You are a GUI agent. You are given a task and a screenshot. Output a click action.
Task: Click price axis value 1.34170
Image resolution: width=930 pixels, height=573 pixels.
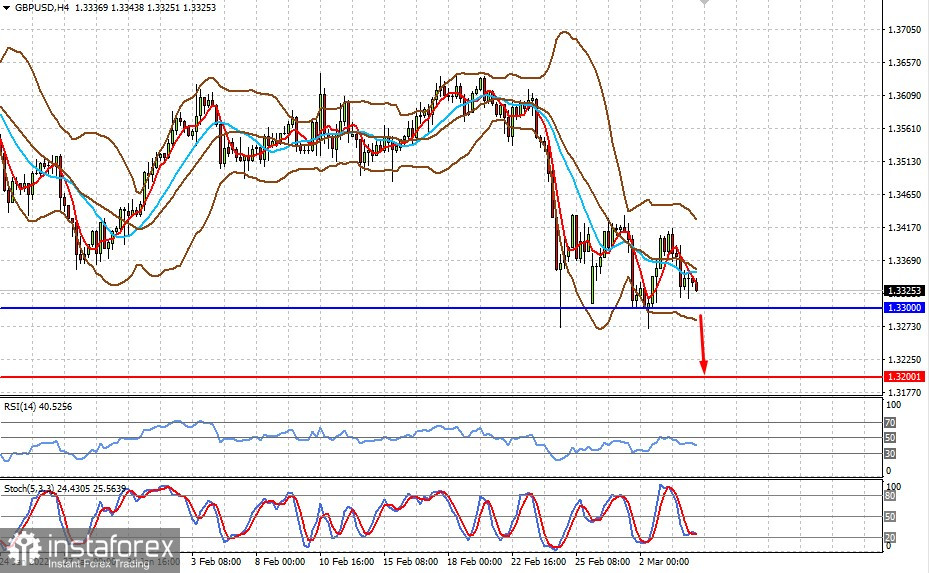pos(904,227)
